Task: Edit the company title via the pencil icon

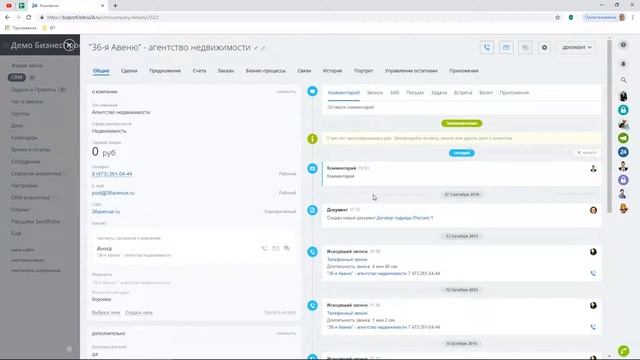Action: click(256, 48)
